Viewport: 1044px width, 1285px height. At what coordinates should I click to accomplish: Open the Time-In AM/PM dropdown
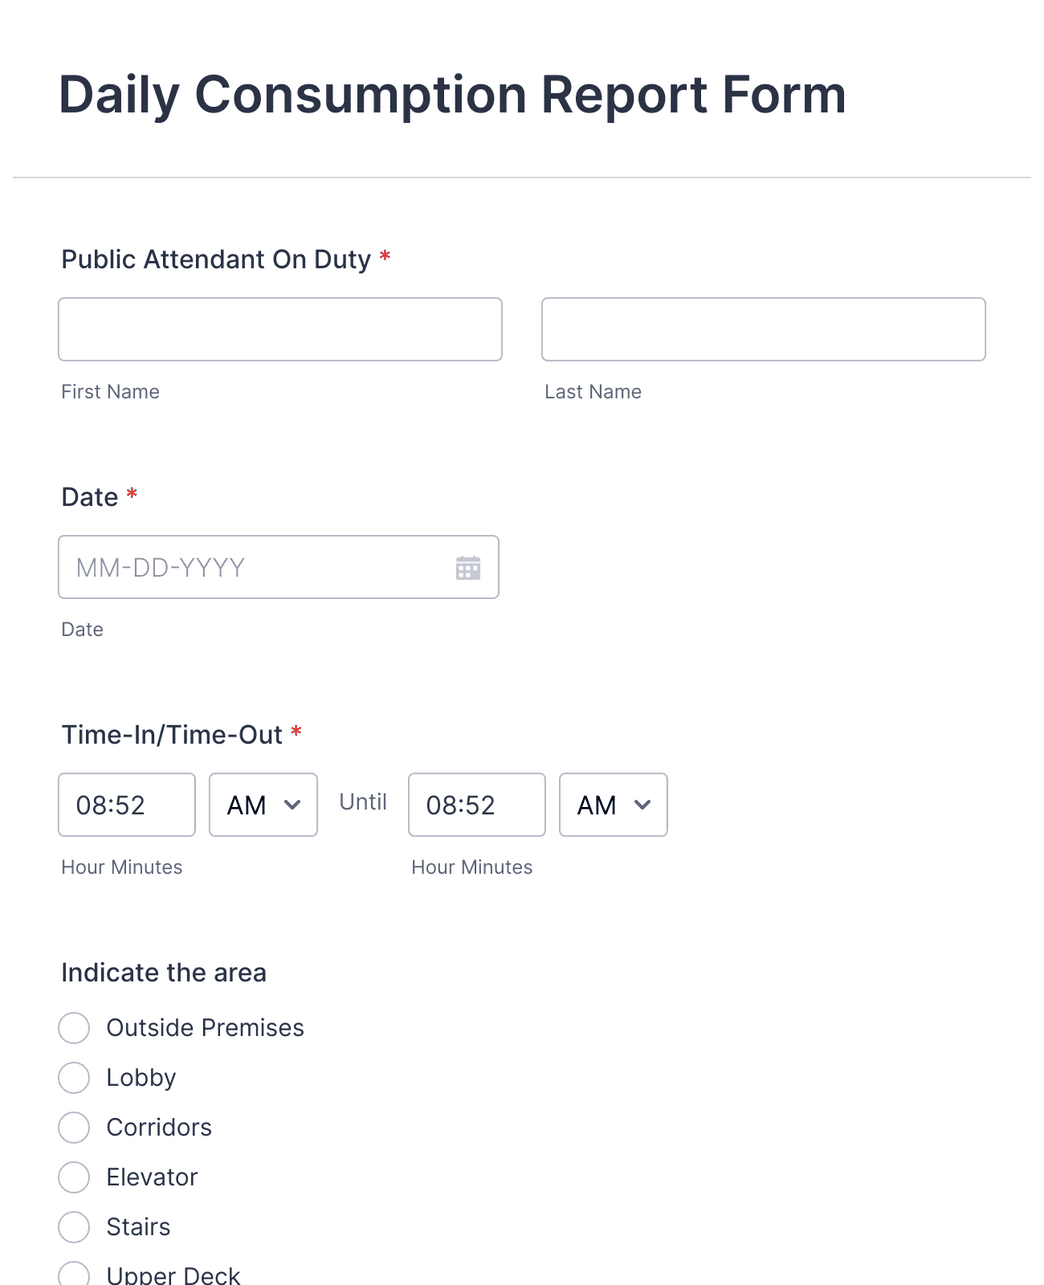(262, 804)
